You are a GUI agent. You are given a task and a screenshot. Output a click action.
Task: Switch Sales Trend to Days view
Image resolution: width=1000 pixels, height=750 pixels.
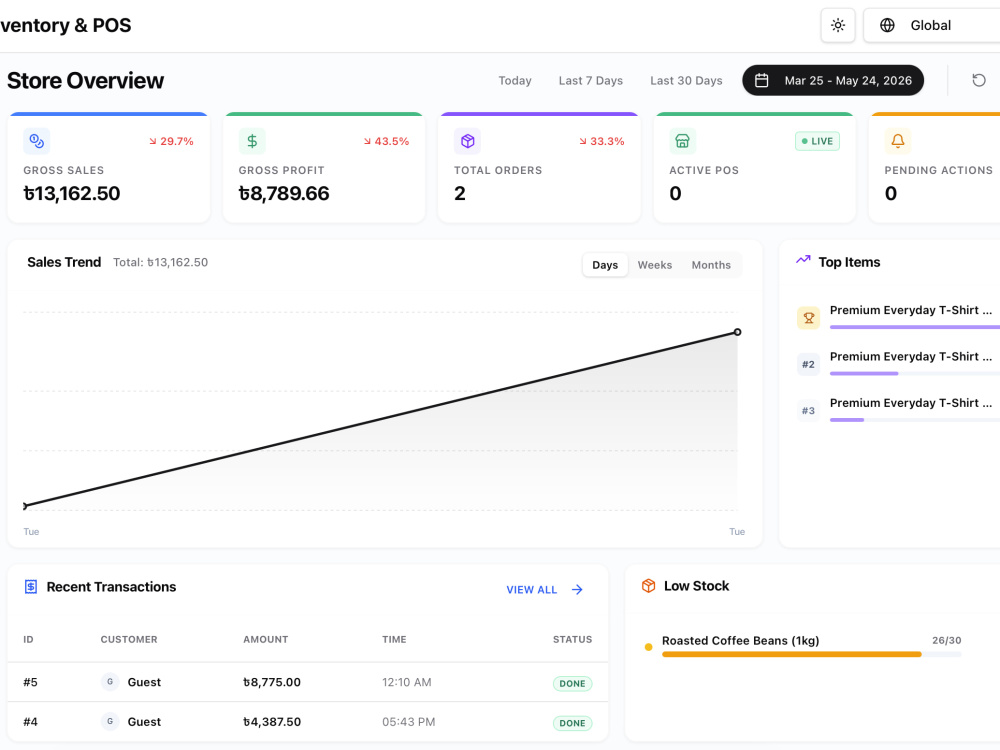pyautogui.click(x=605, y=265)
